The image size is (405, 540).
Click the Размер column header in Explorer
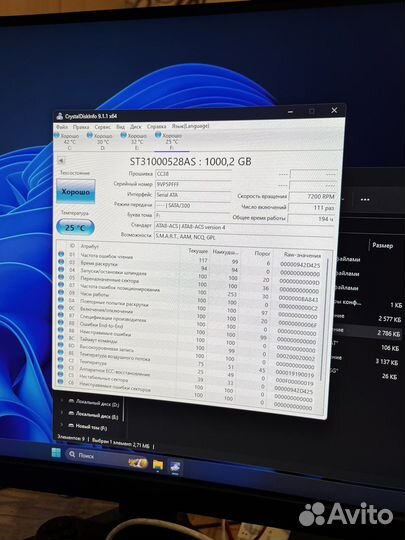[x=382, y=246]
